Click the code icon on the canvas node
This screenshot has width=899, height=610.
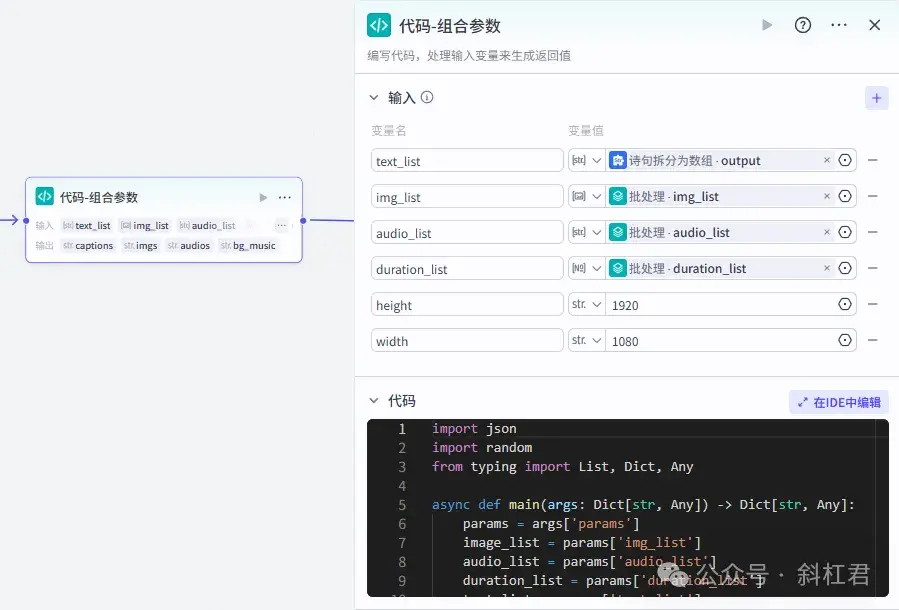point(45,196)
